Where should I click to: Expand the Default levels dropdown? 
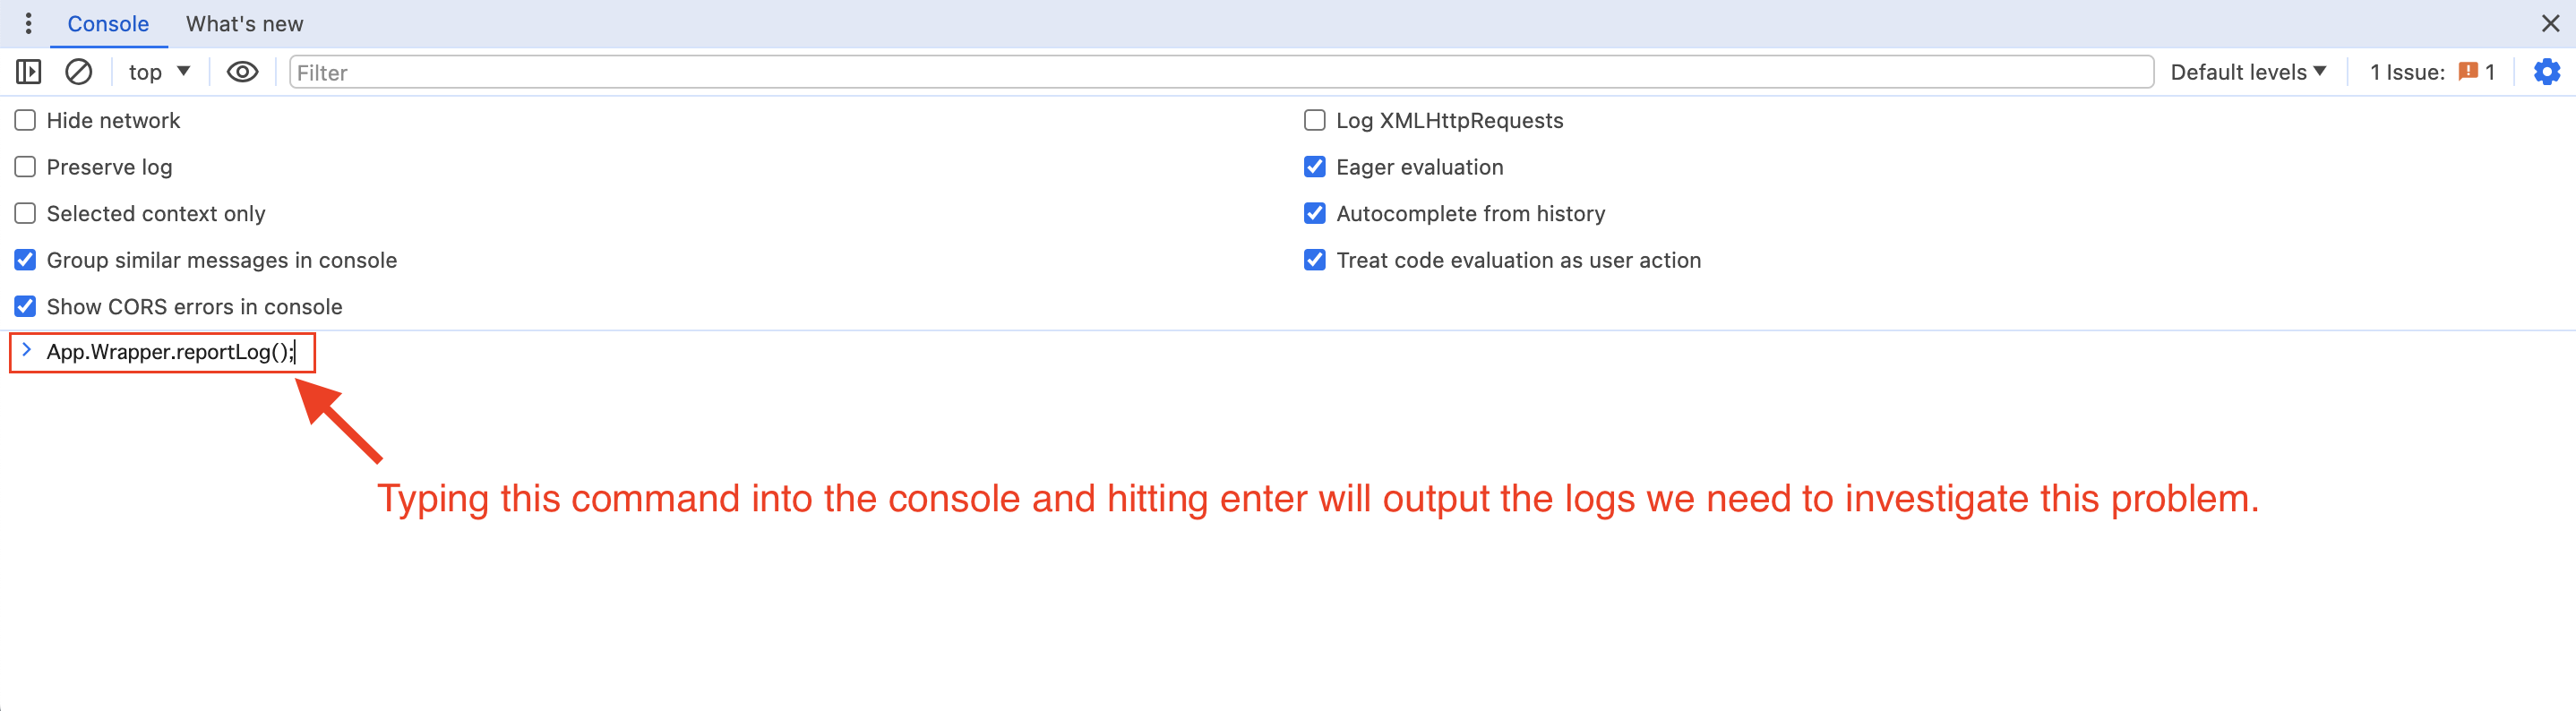pyautogui.click(x=2247, y=72)
